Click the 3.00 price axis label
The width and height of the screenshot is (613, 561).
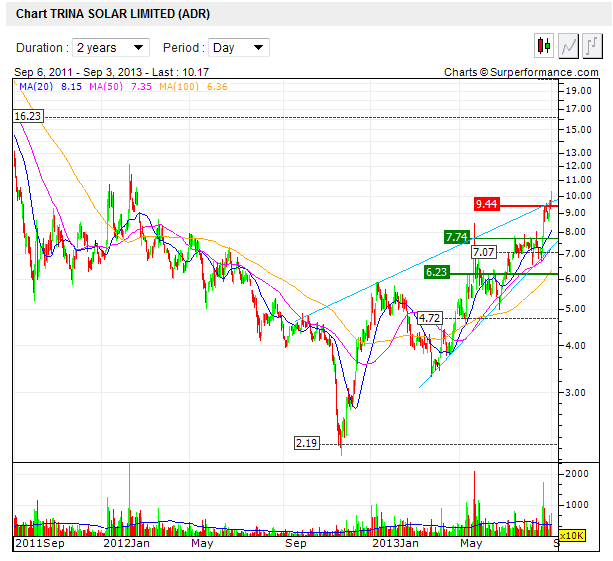[575, 393]
